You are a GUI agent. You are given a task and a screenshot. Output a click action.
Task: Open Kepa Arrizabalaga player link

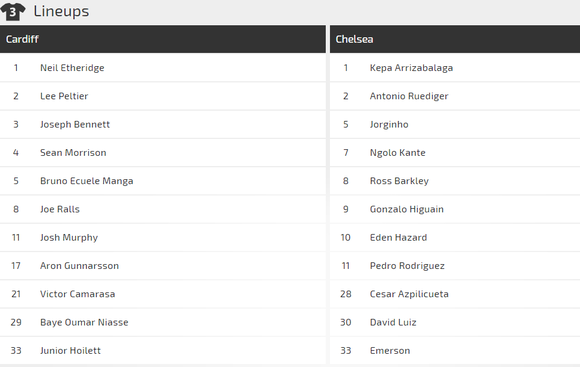[x=411, y=68]
